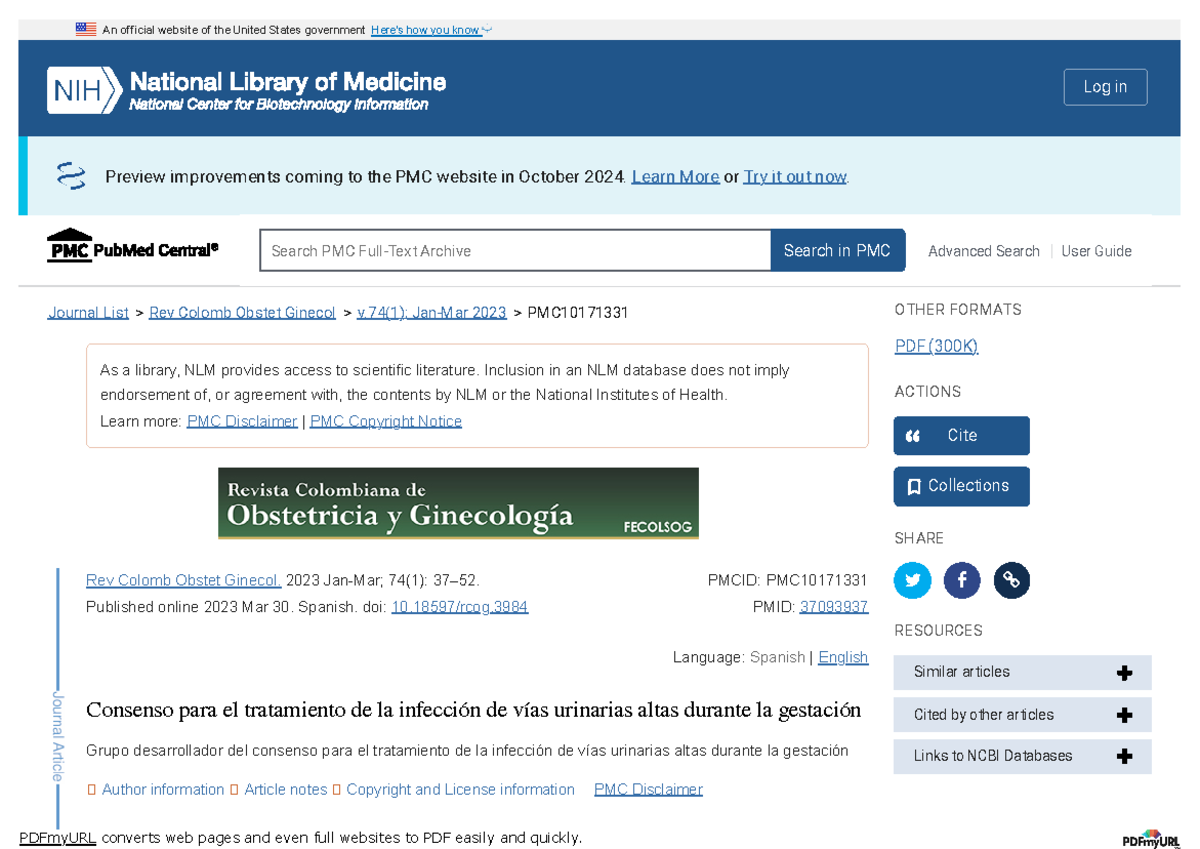1200x849 pixels.
Task: Add article to Collections
Action: [961, 486]
